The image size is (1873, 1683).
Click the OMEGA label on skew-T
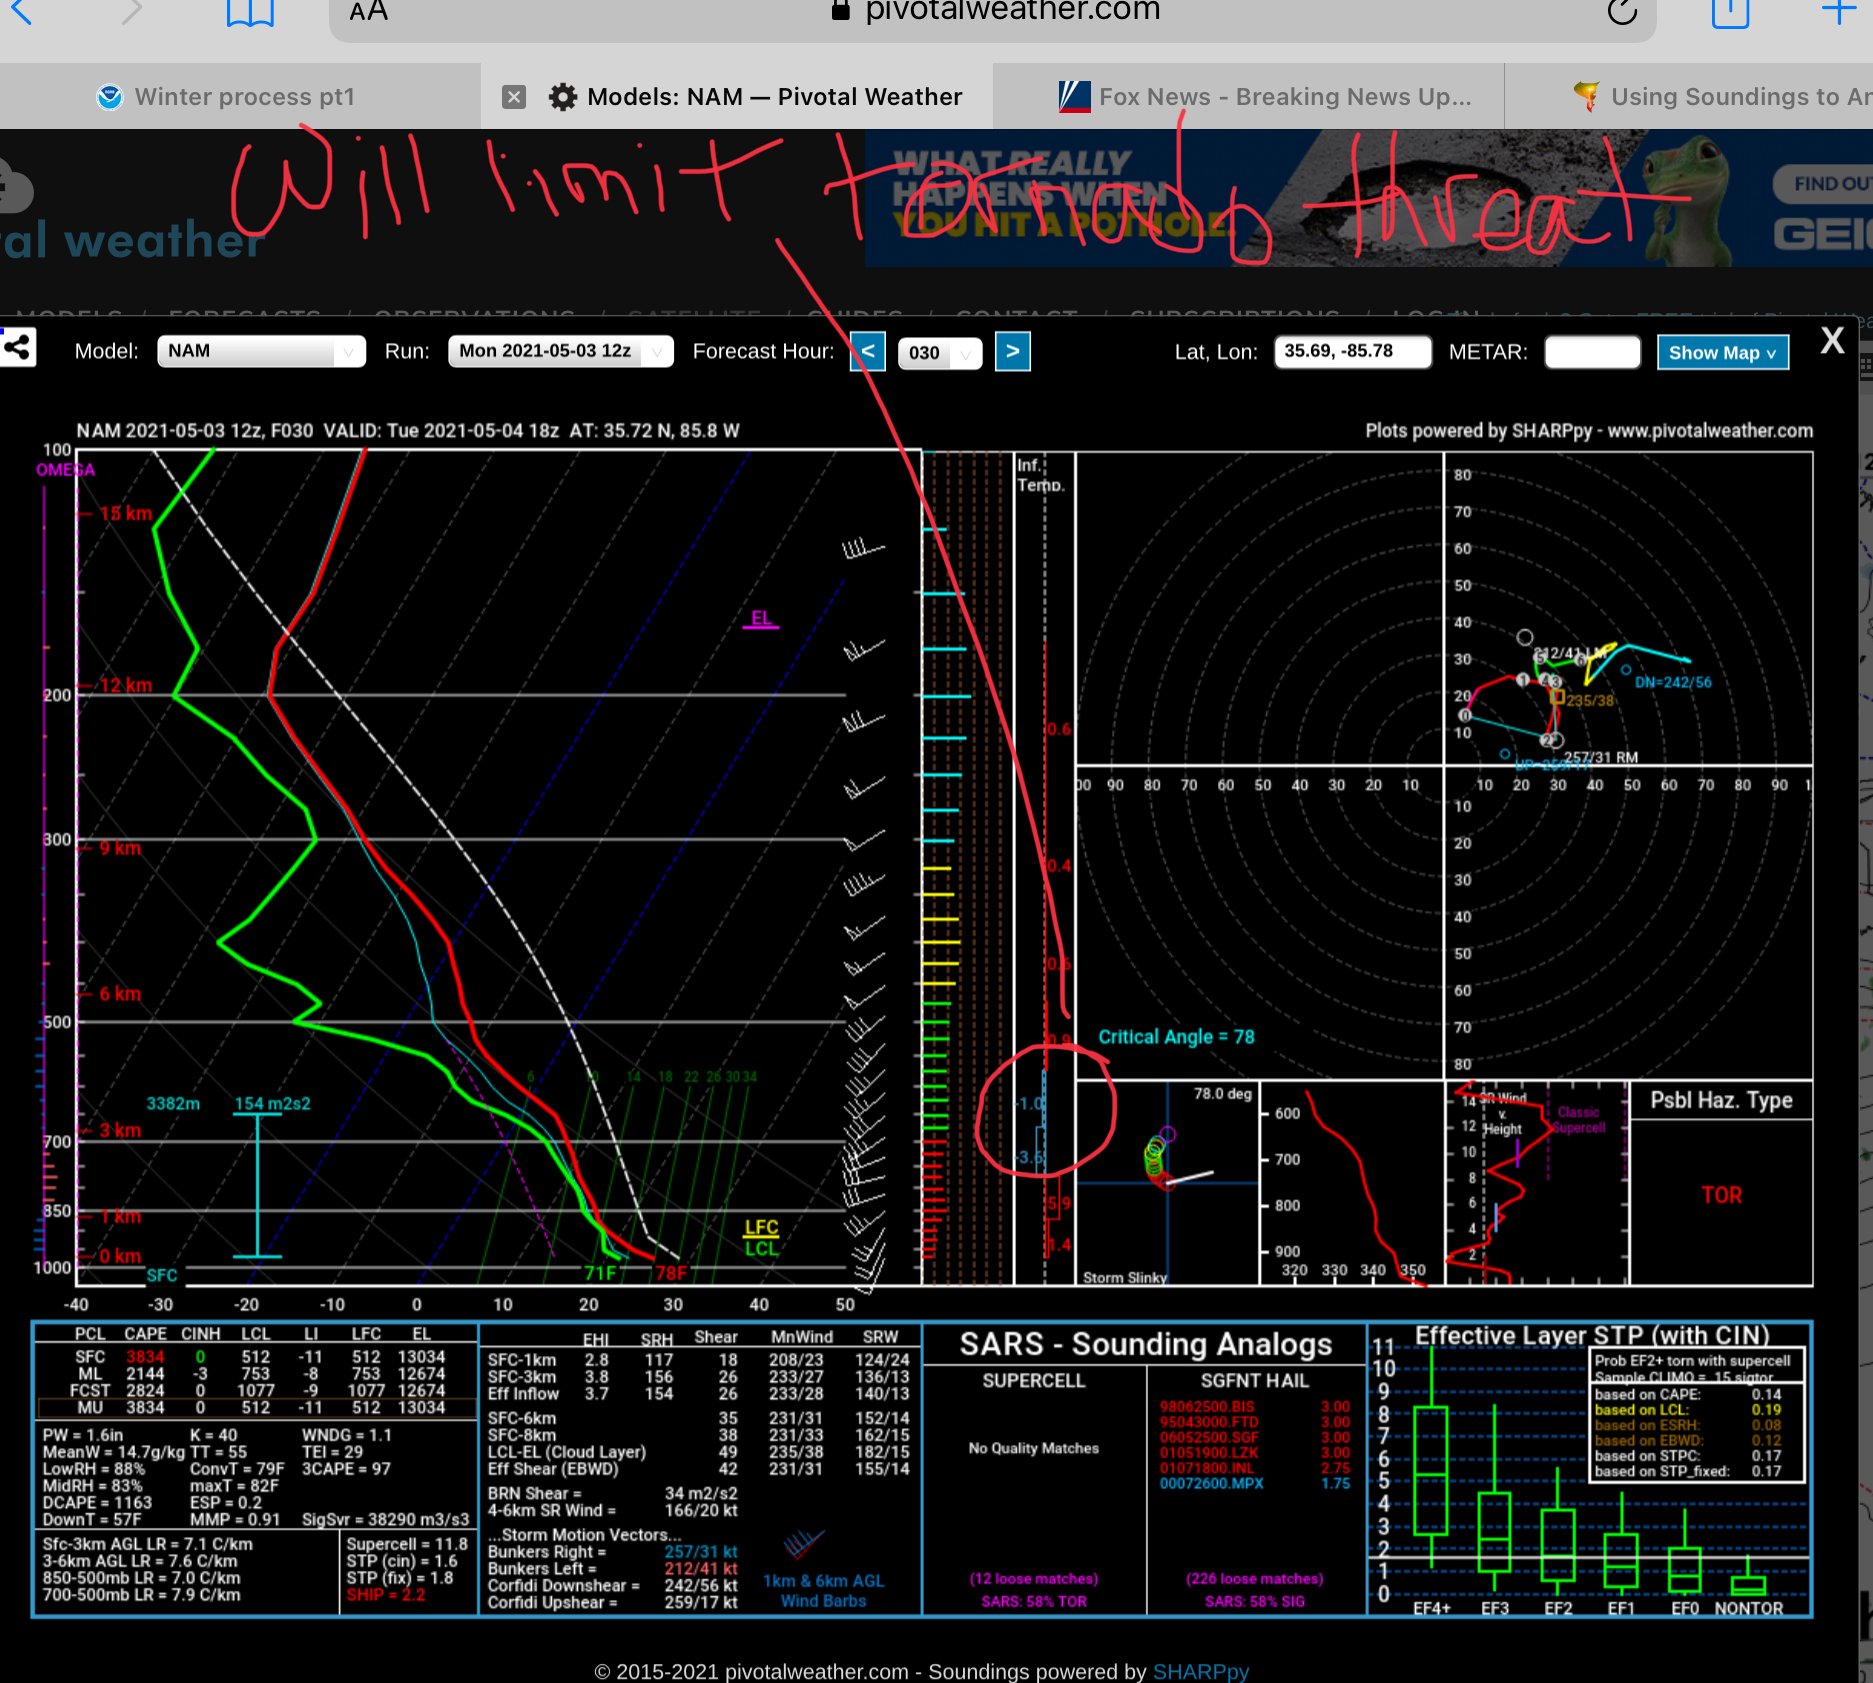[65, 469]
